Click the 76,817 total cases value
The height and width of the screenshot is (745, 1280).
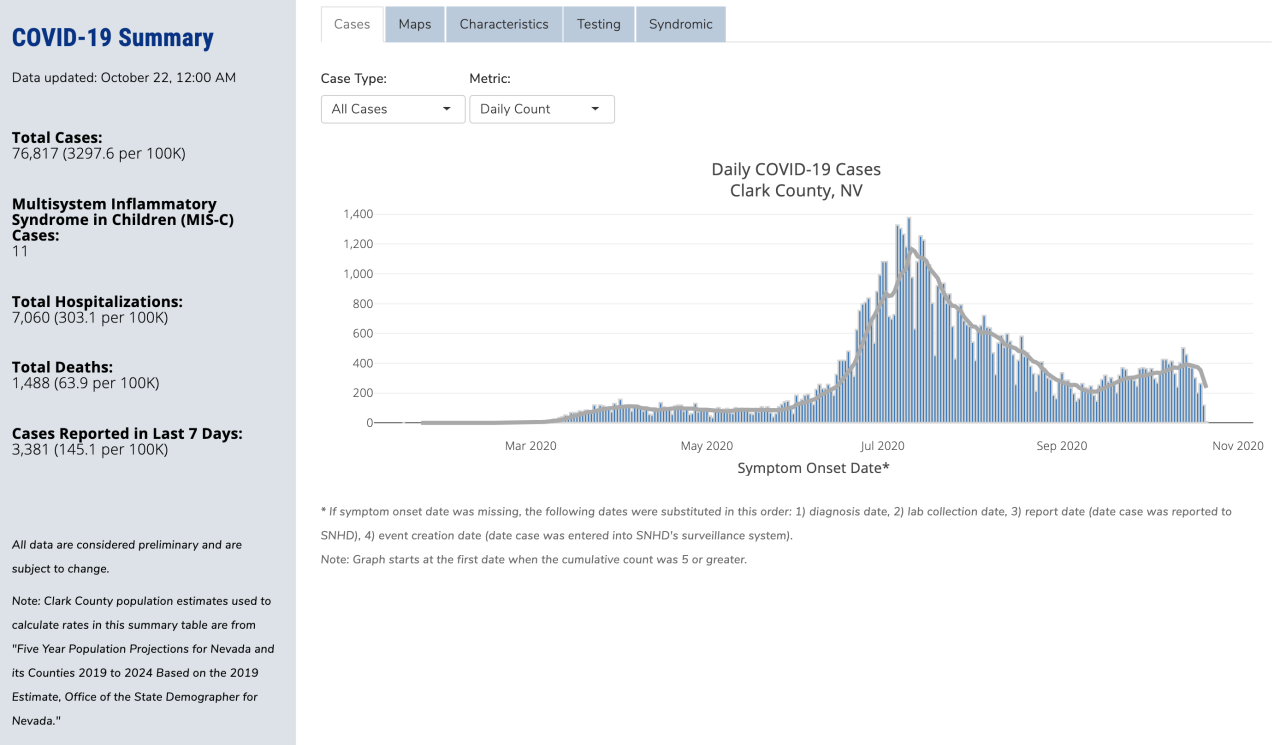pyautogui.click(x=99, y=154)
